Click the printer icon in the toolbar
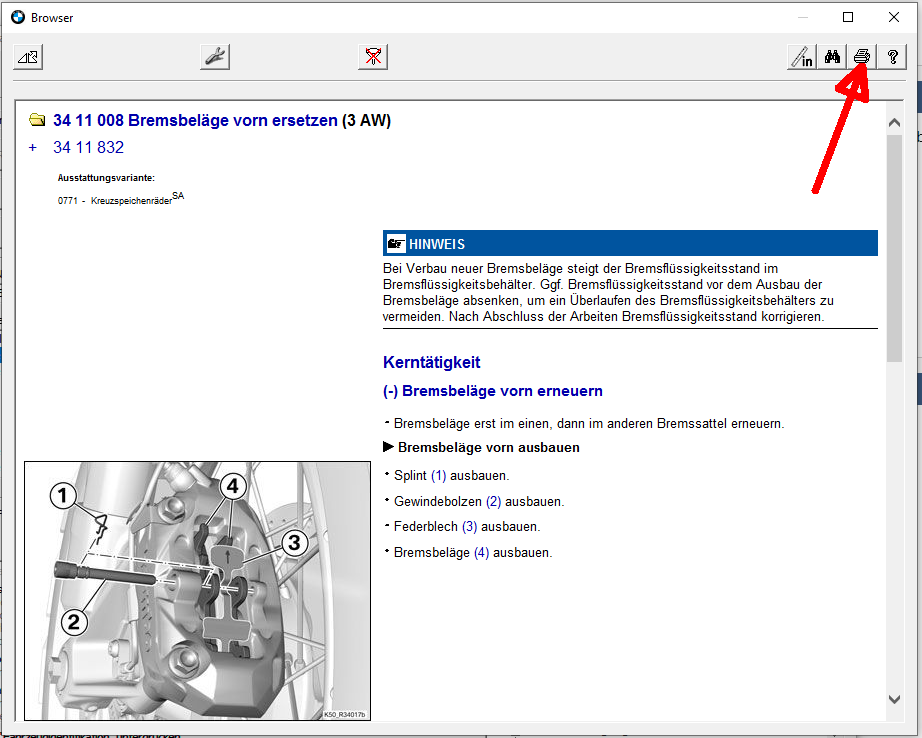Screen dimensions: 922x738 tap(861, 58)
